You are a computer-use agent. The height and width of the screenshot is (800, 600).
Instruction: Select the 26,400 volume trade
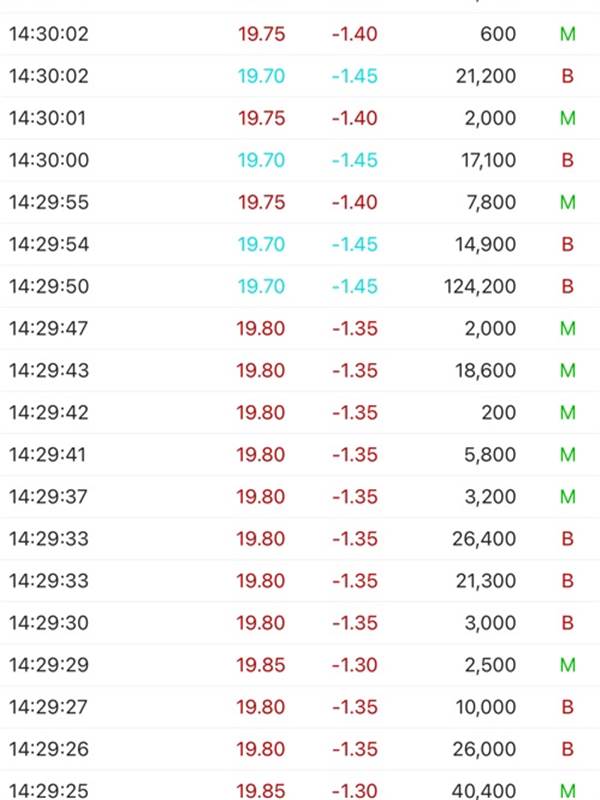pyautogui.click(x=300, y=539)
